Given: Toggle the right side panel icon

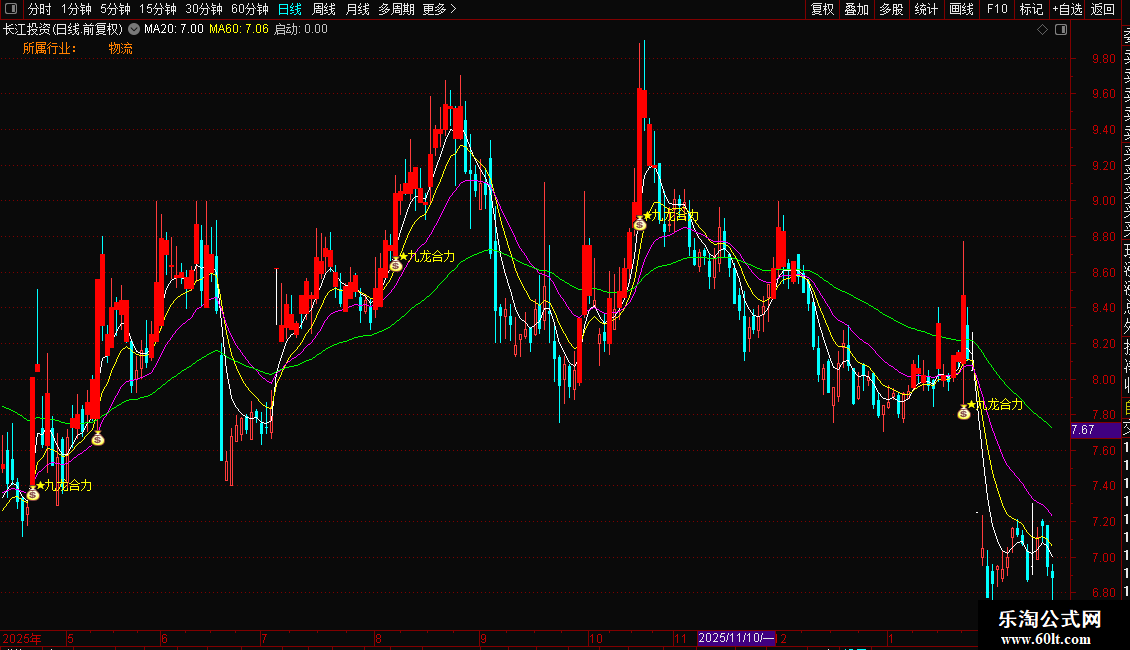Looking at the screenshot, I should 1061,30.
